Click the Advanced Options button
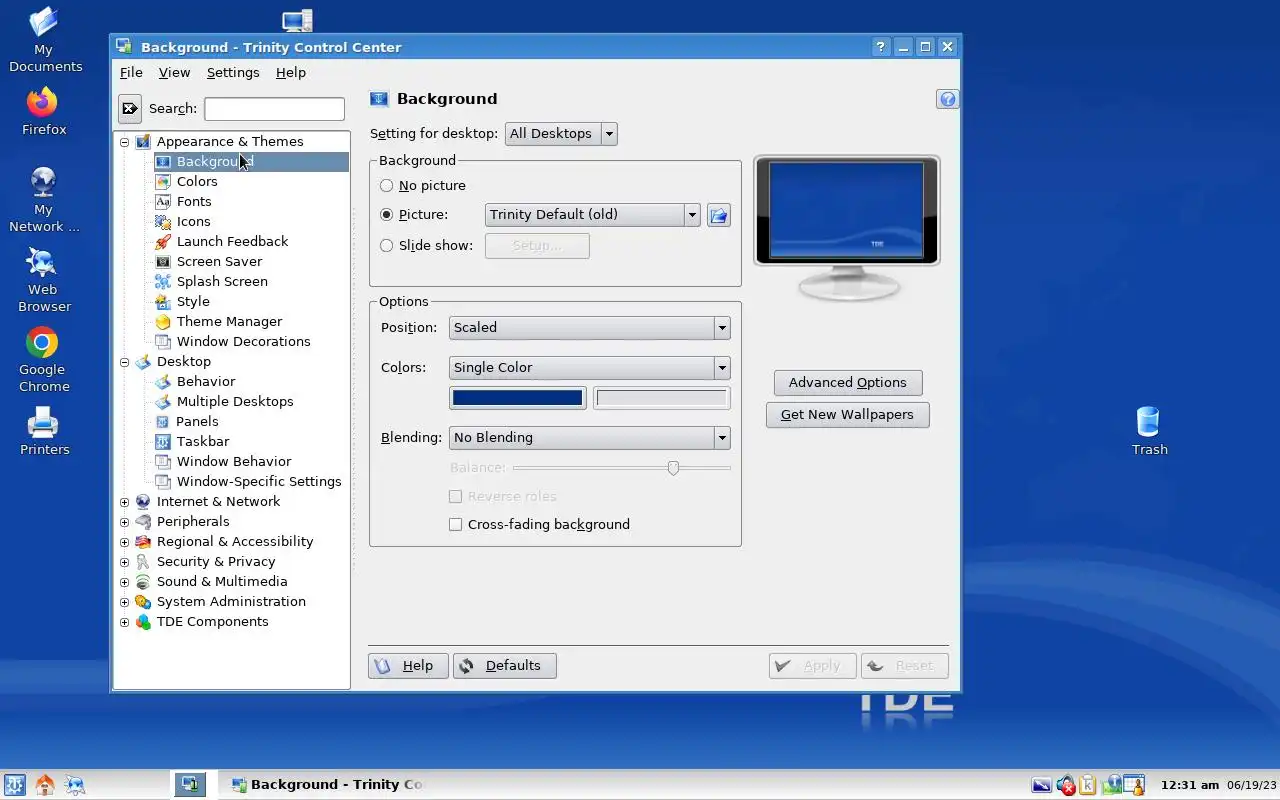 pyautogui.click(x=848, y=383)
